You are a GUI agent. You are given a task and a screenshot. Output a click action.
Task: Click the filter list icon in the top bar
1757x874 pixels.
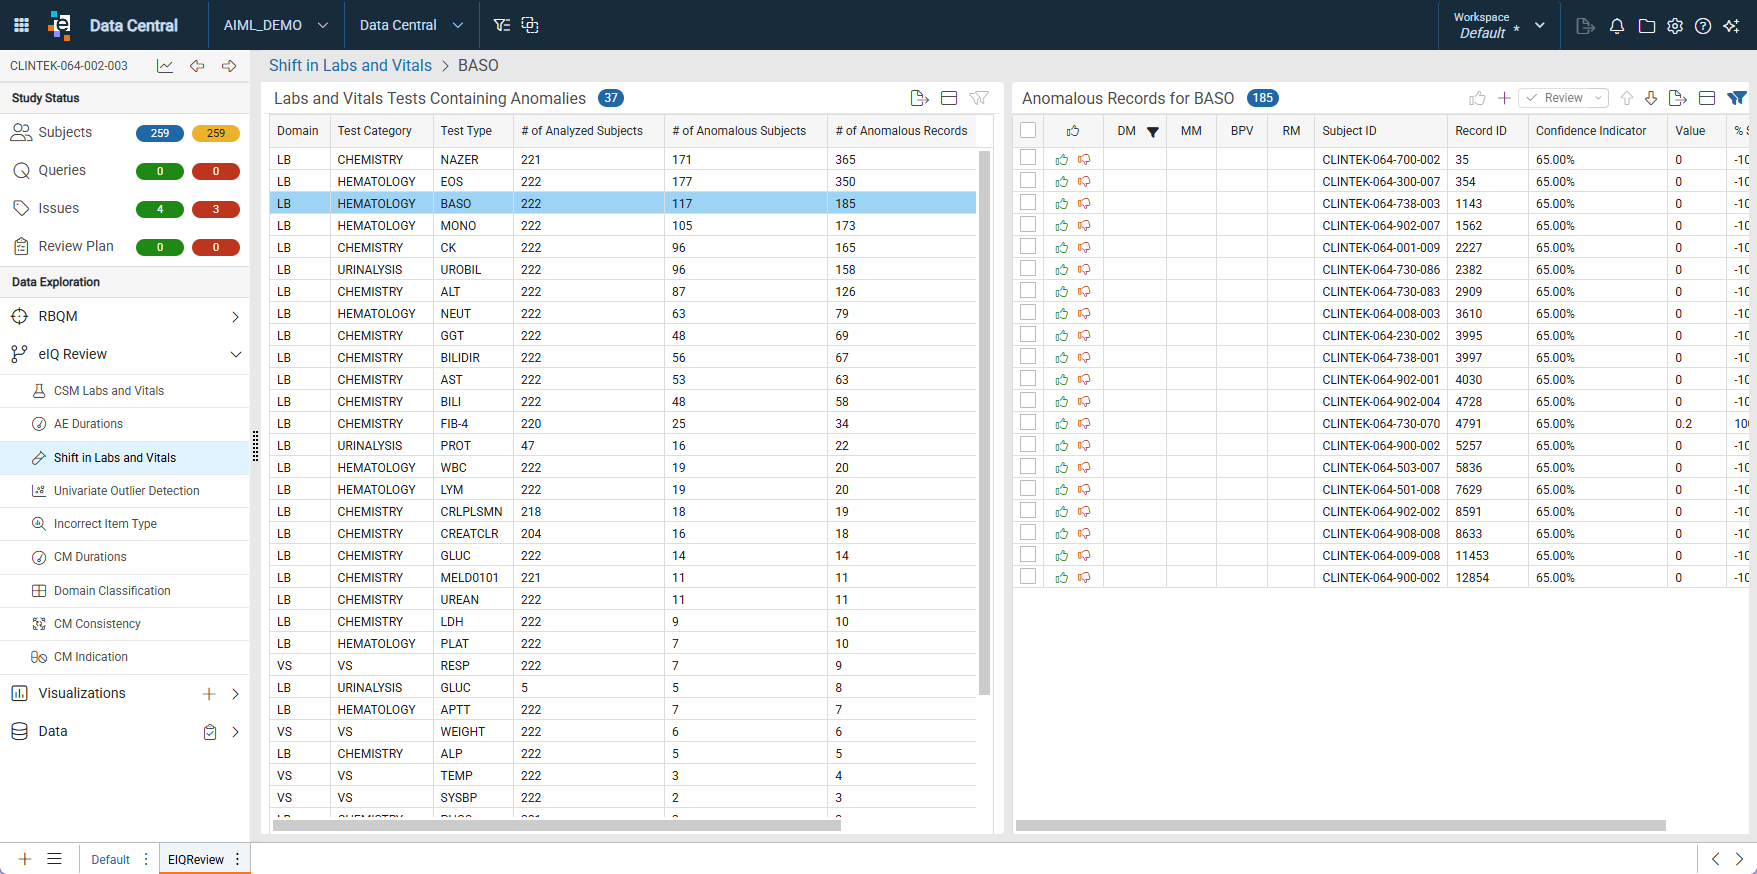[x=502, y=25]
